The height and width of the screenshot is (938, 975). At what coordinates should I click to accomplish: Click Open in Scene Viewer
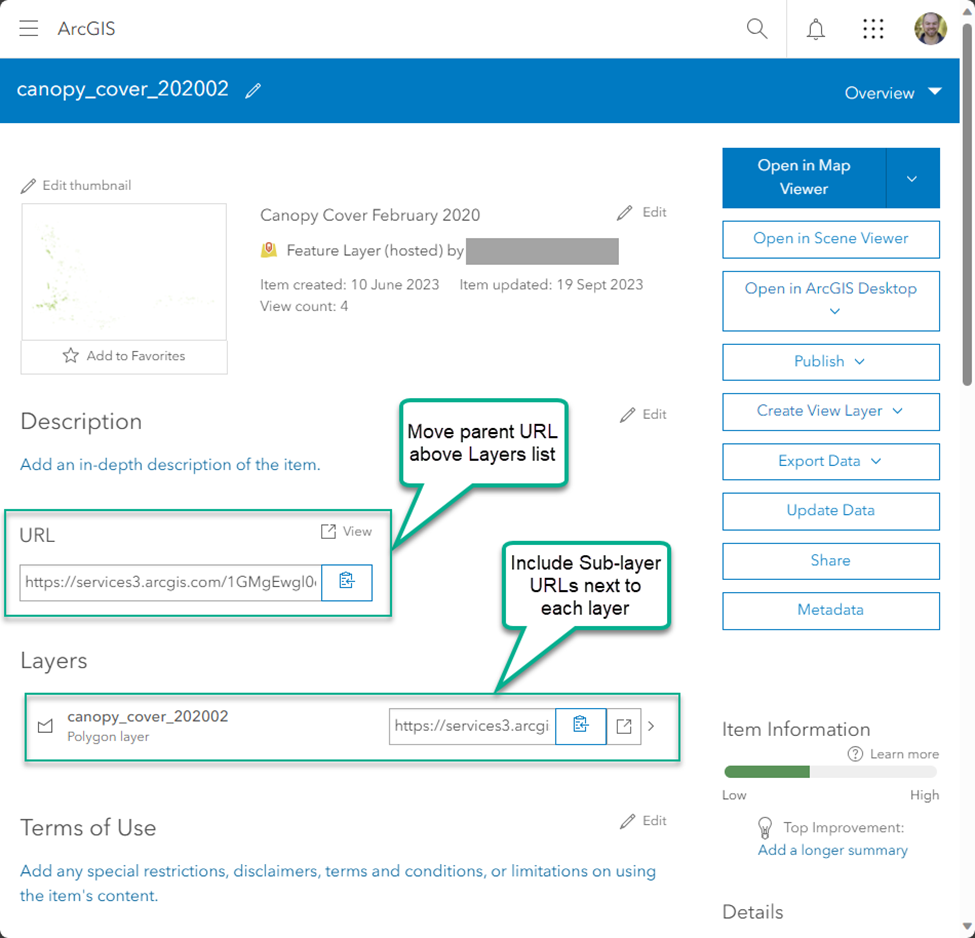tap(831, 239)
